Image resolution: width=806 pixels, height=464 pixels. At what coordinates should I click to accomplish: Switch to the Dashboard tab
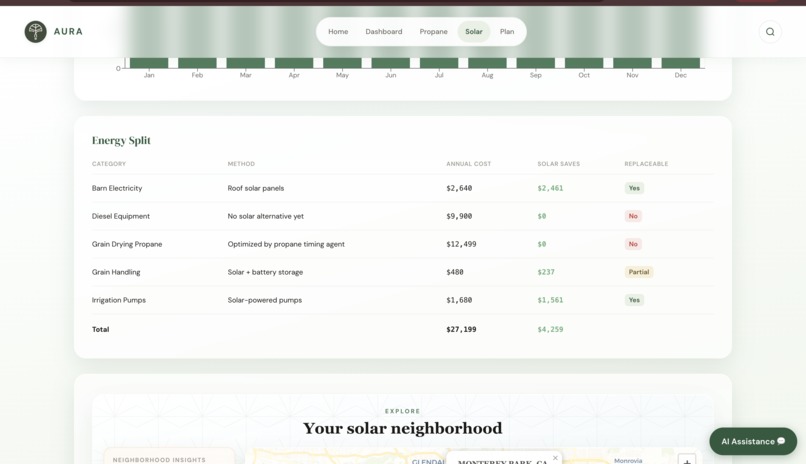pyautogui.click(x=384, y=32)
